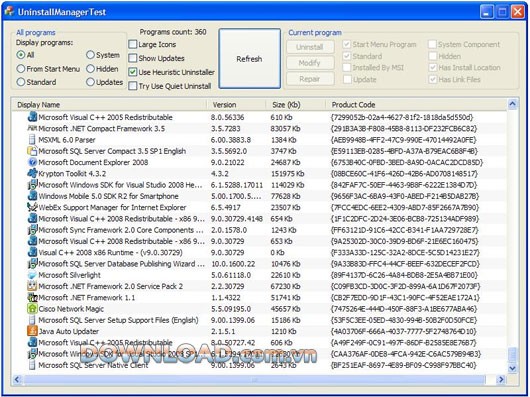Click the Microsoft Silverlight icon

[32, 275]
